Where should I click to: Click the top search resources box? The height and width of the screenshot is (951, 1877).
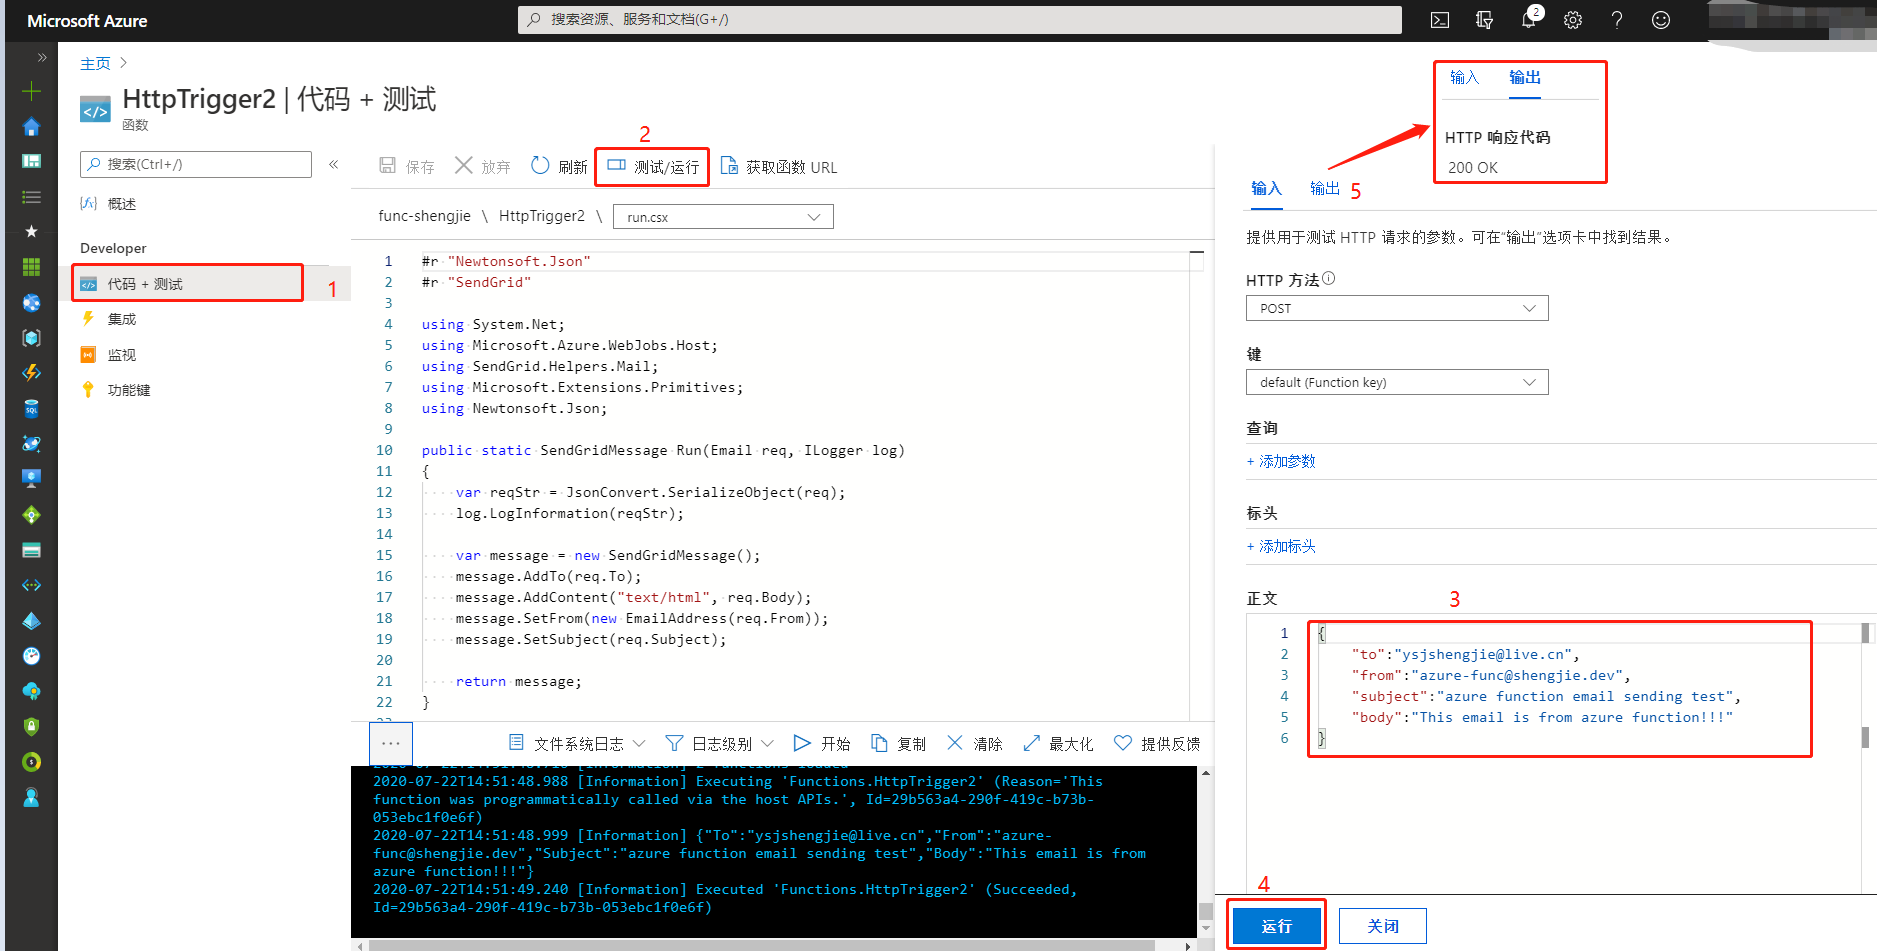click(959, 19)
